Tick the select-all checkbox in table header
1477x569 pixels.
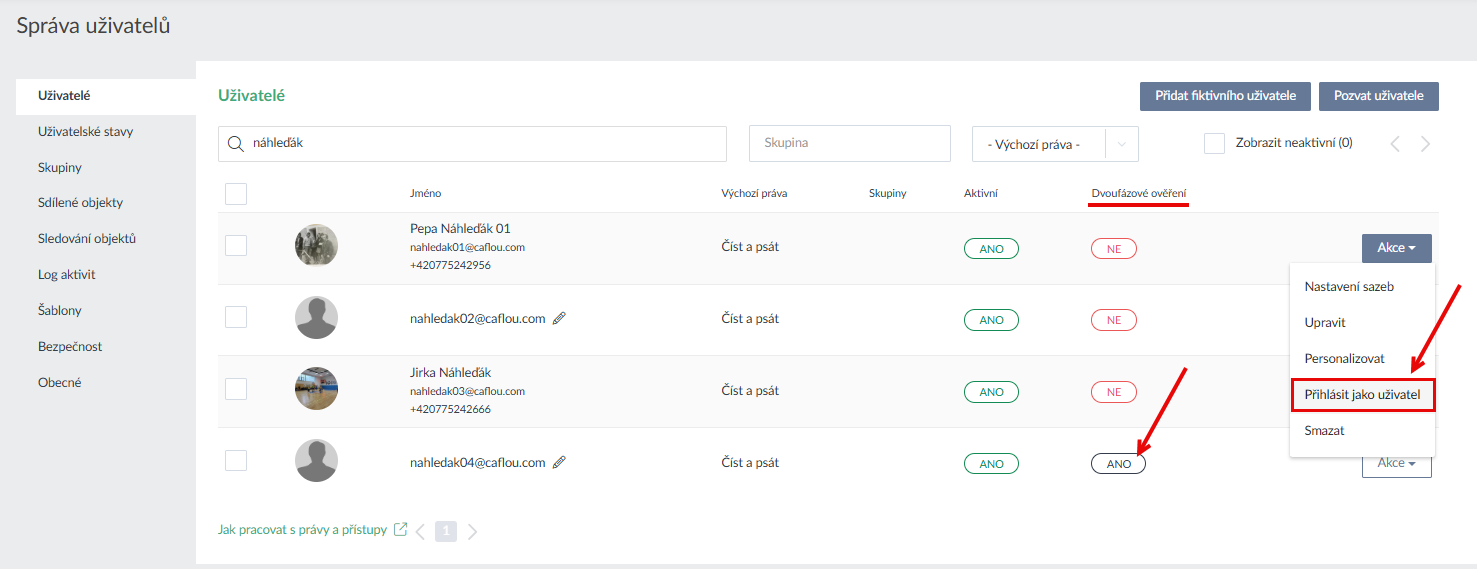(x=236, y=194)
